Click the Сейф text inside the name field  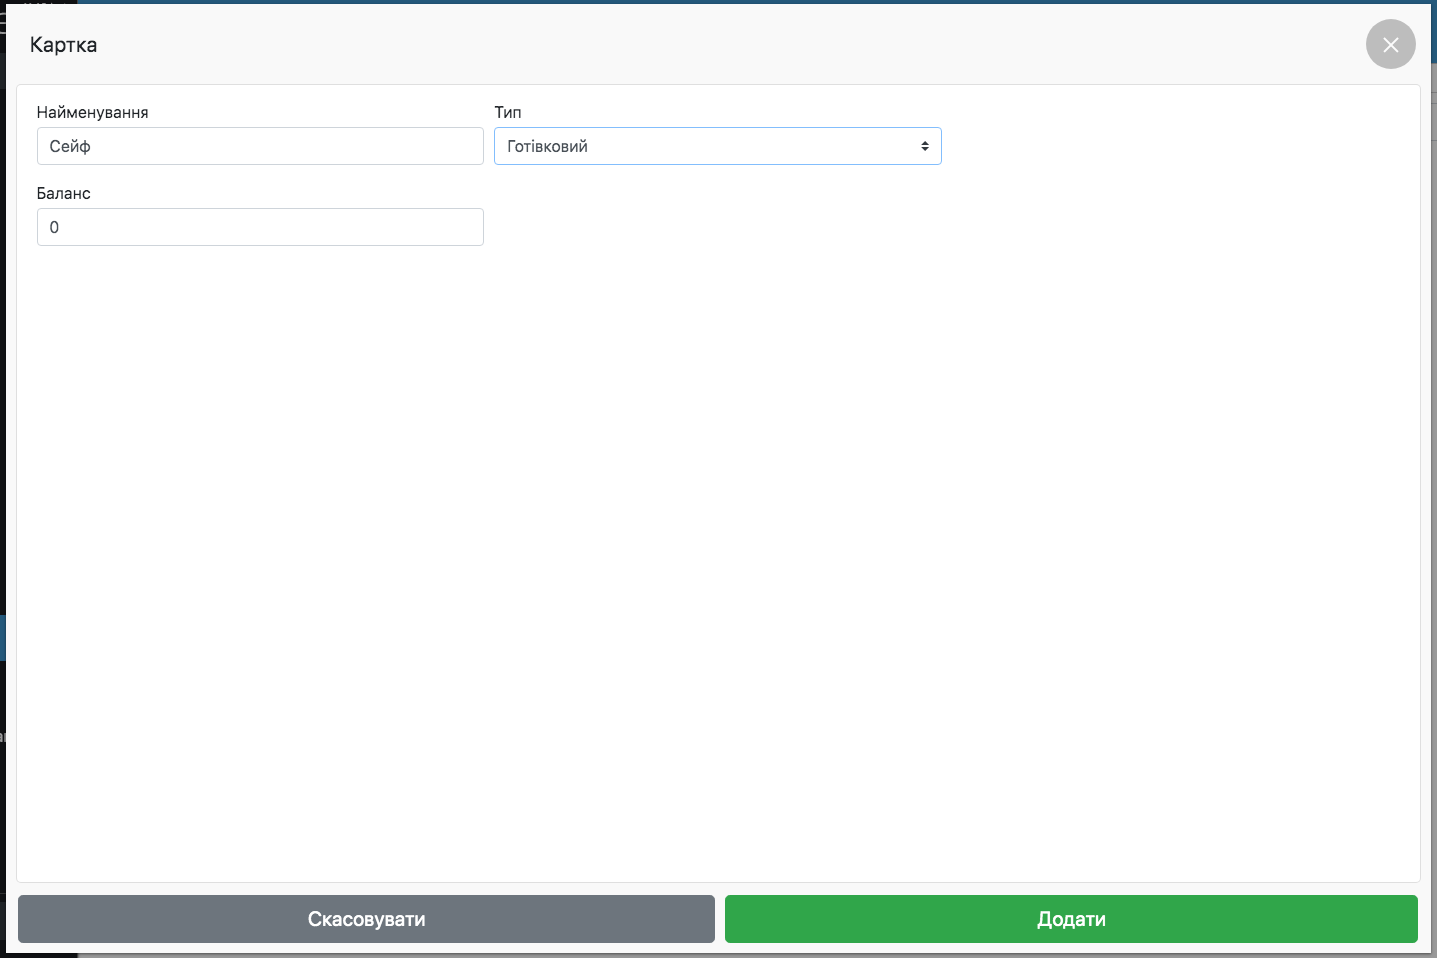click(x=70, y=146)
